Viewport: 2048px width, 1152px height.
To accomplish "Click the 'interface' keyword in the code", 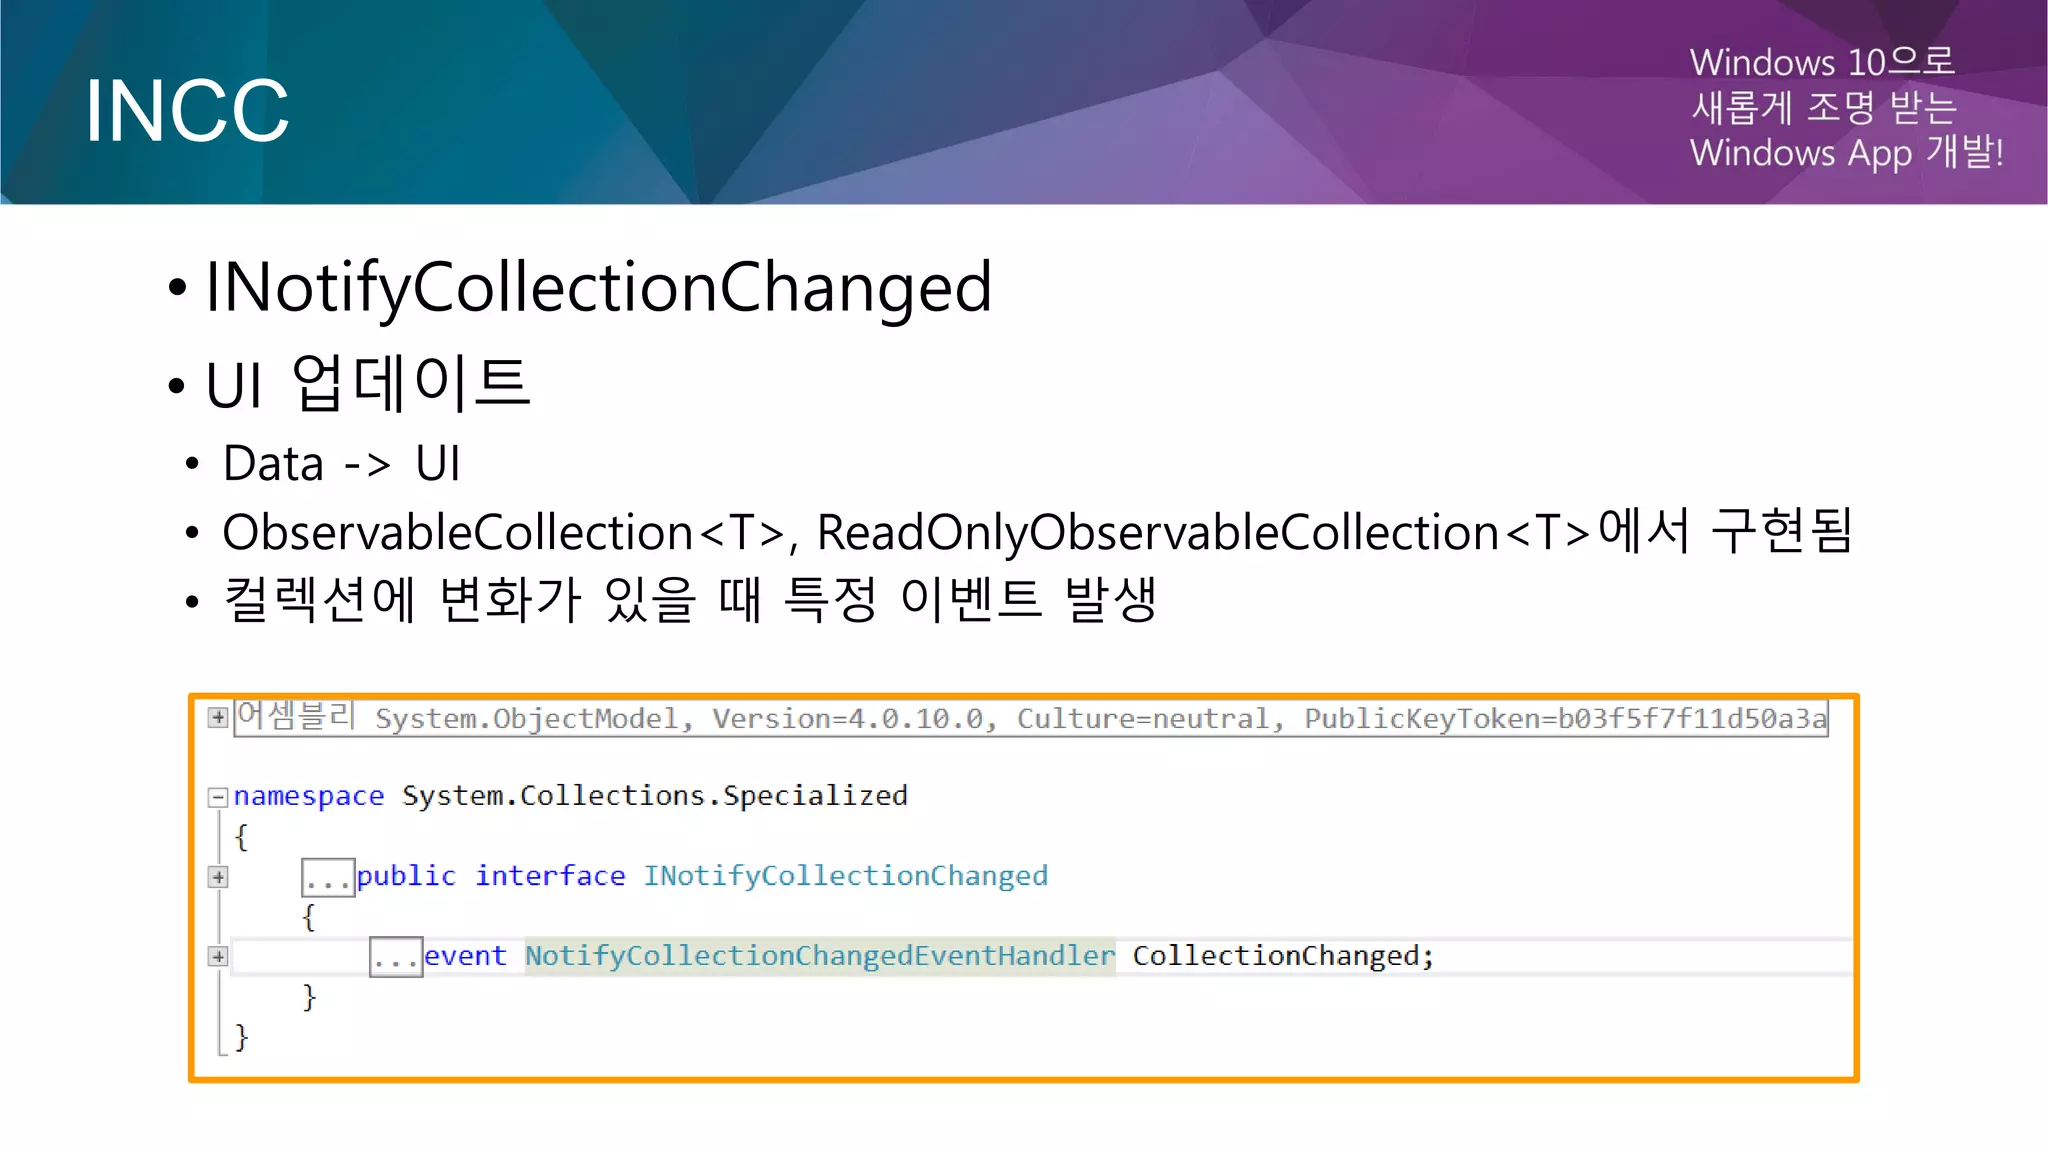I will [550, 876].
